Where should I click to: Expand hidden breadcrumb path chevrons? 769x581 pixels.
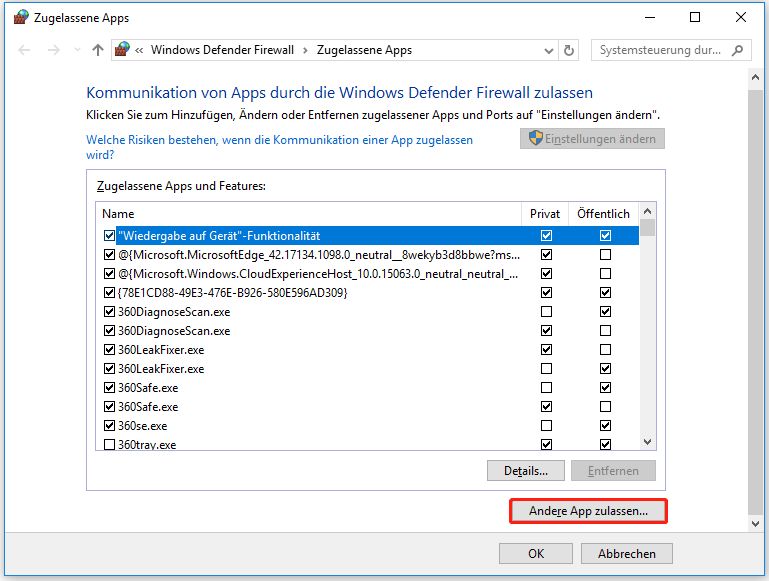tap(139, 50)
